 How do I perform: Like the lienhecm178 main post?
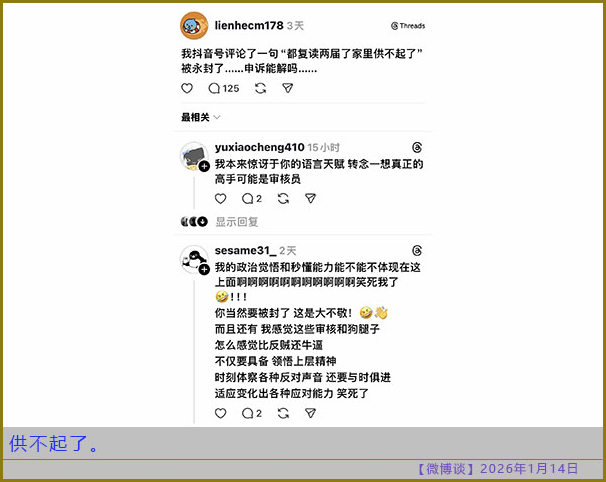coord(187,89)
